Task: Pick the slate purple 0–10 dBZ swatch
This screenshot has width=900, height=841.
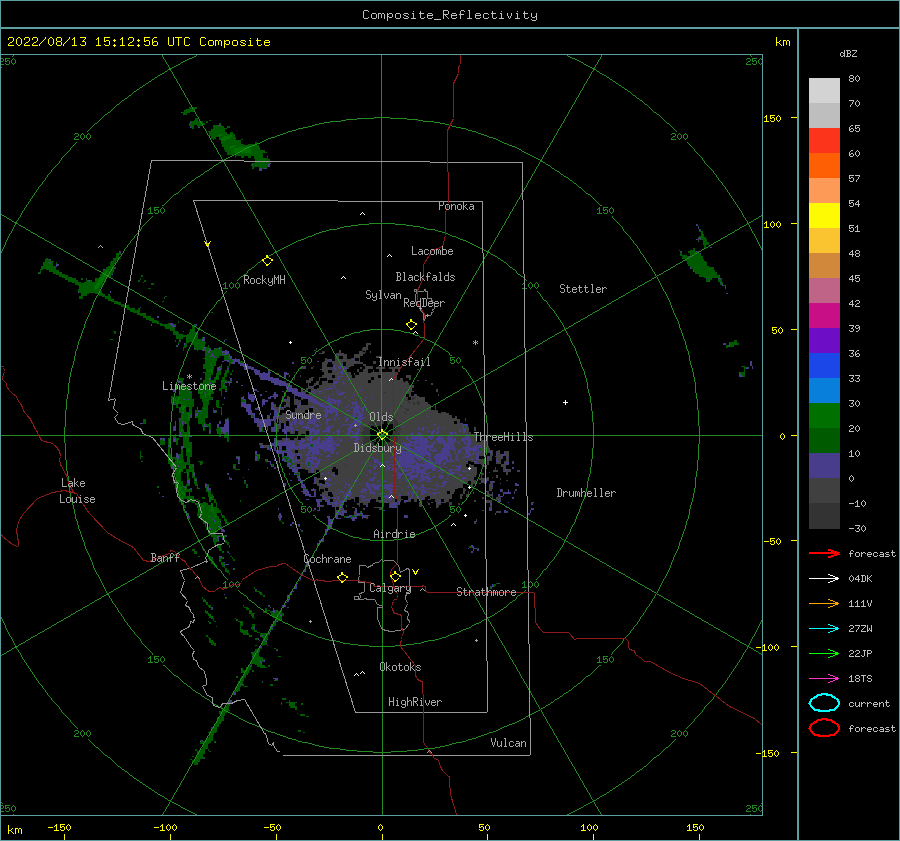Action: point(824,466)
